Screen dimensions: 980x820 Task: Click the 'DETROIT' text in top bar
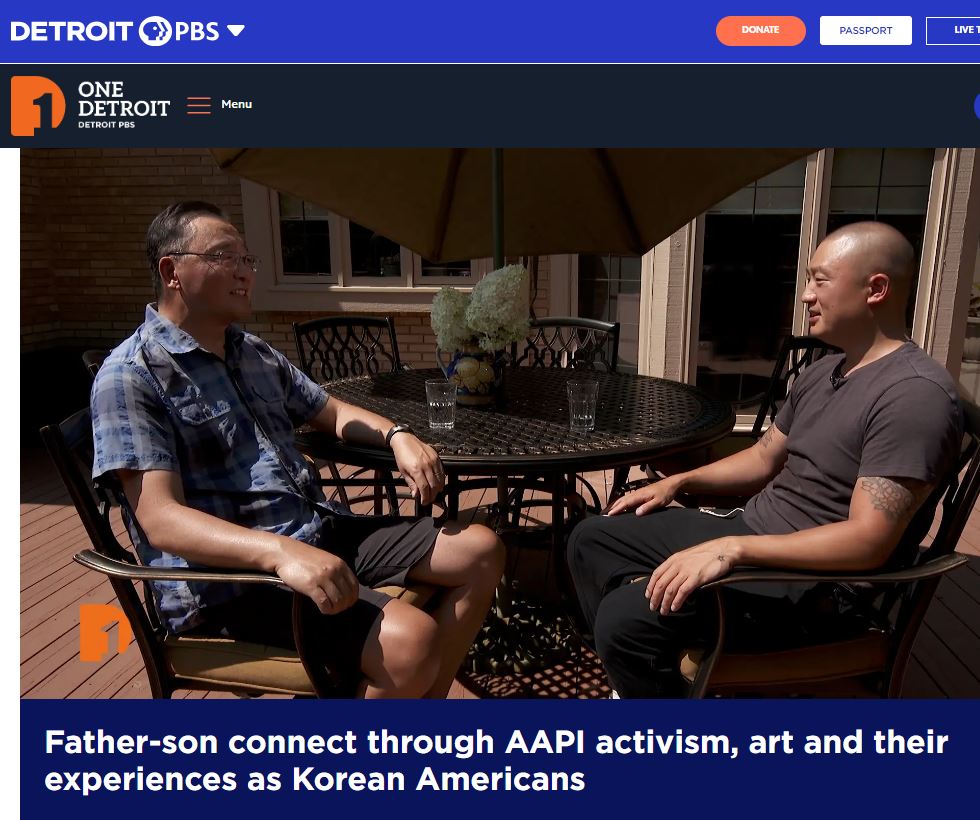71,31
